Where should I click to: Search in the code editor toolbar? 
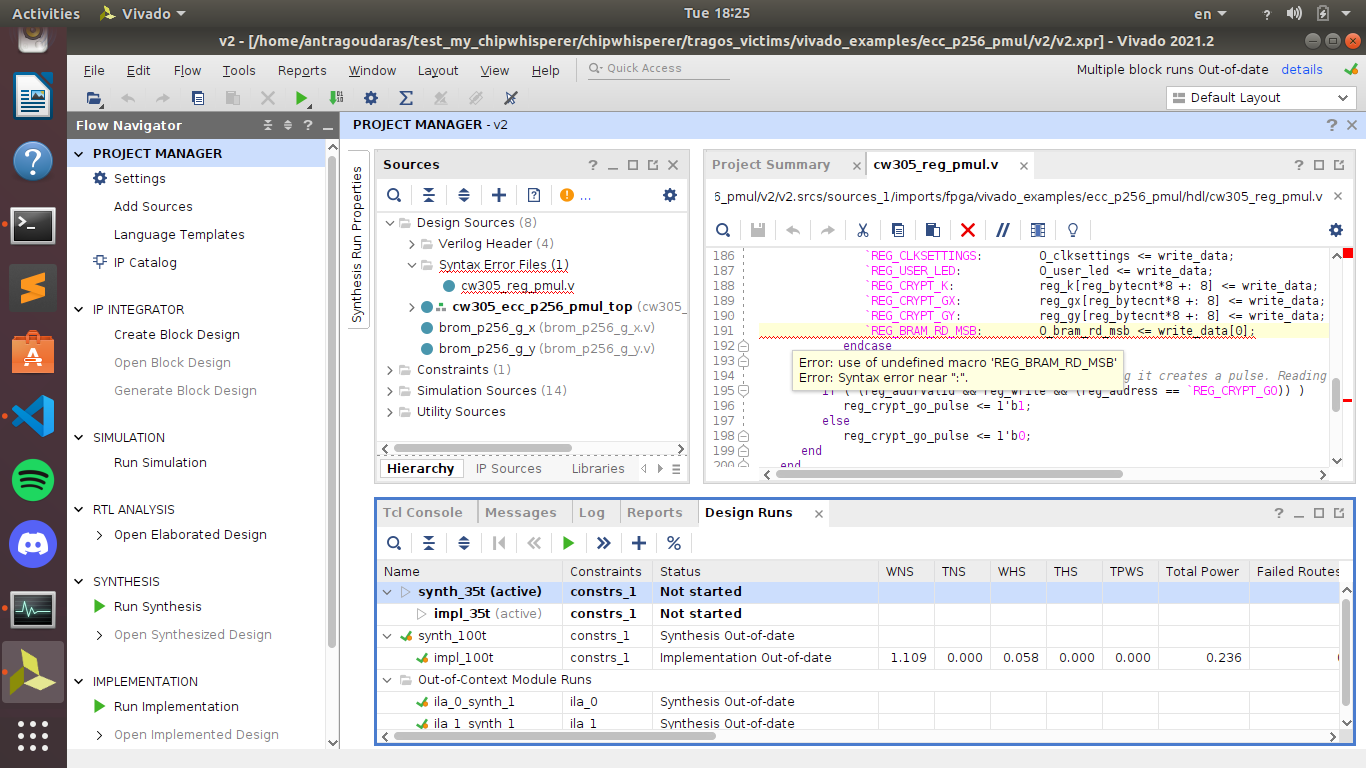pos(723,230)
